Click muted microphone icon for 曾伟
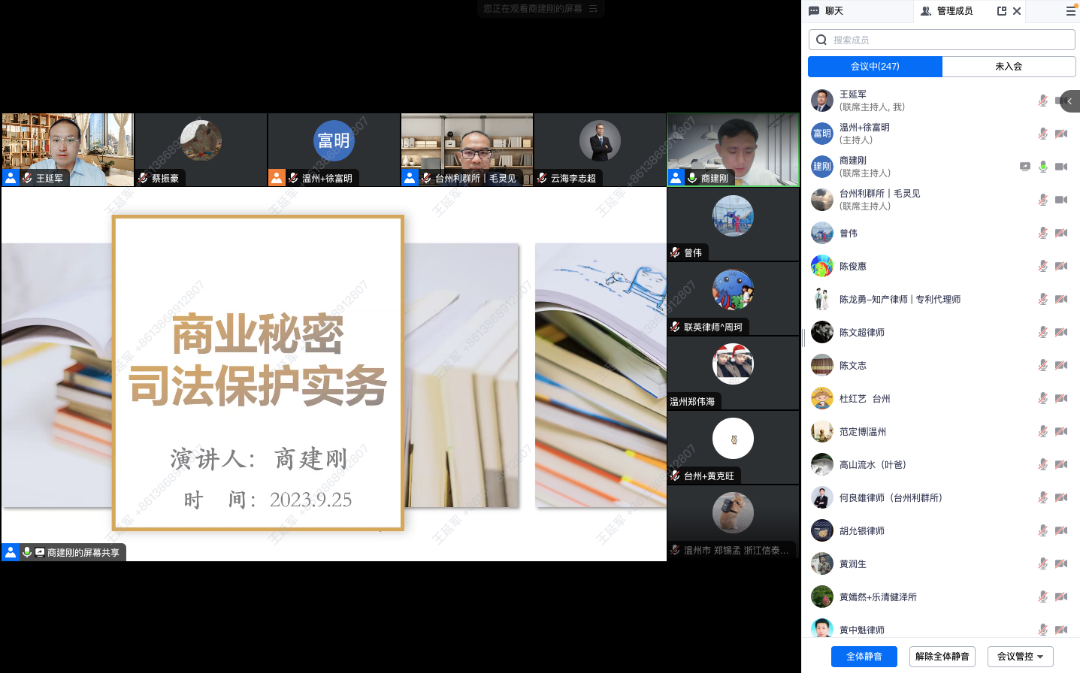Viewport: 1080px width, 673px height. tap(1043, 233)
